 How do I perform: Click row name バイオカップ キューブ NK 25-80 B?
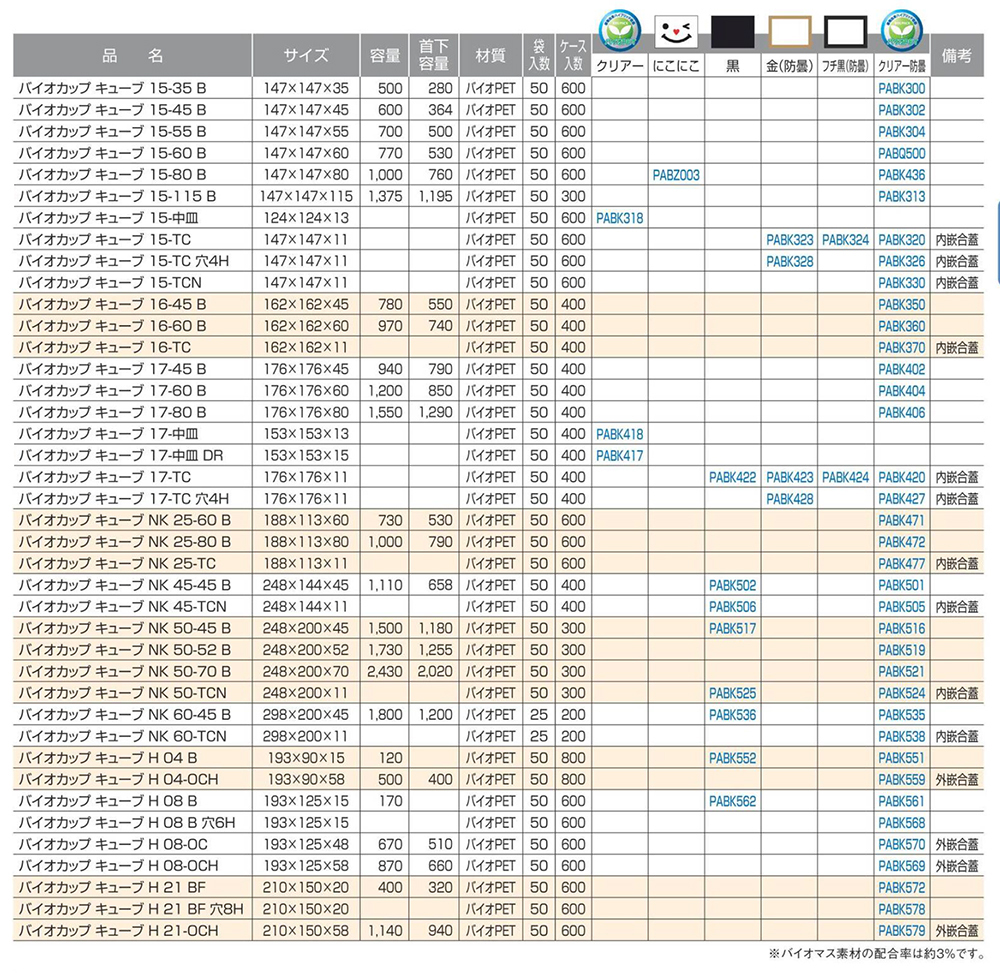(124, 543)
